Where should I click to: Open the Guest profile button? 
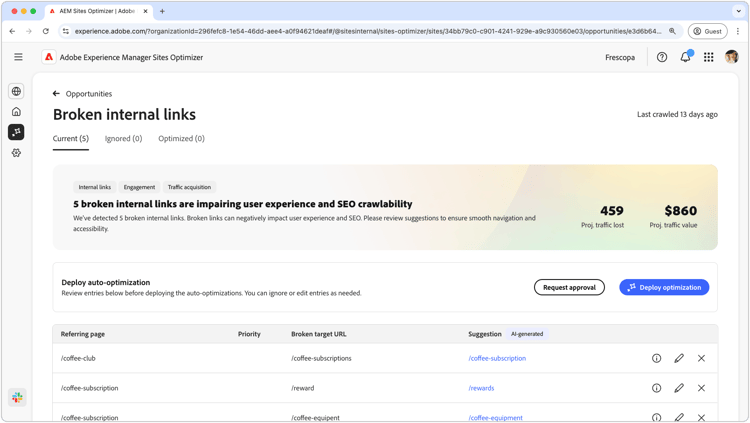(707, 31)
